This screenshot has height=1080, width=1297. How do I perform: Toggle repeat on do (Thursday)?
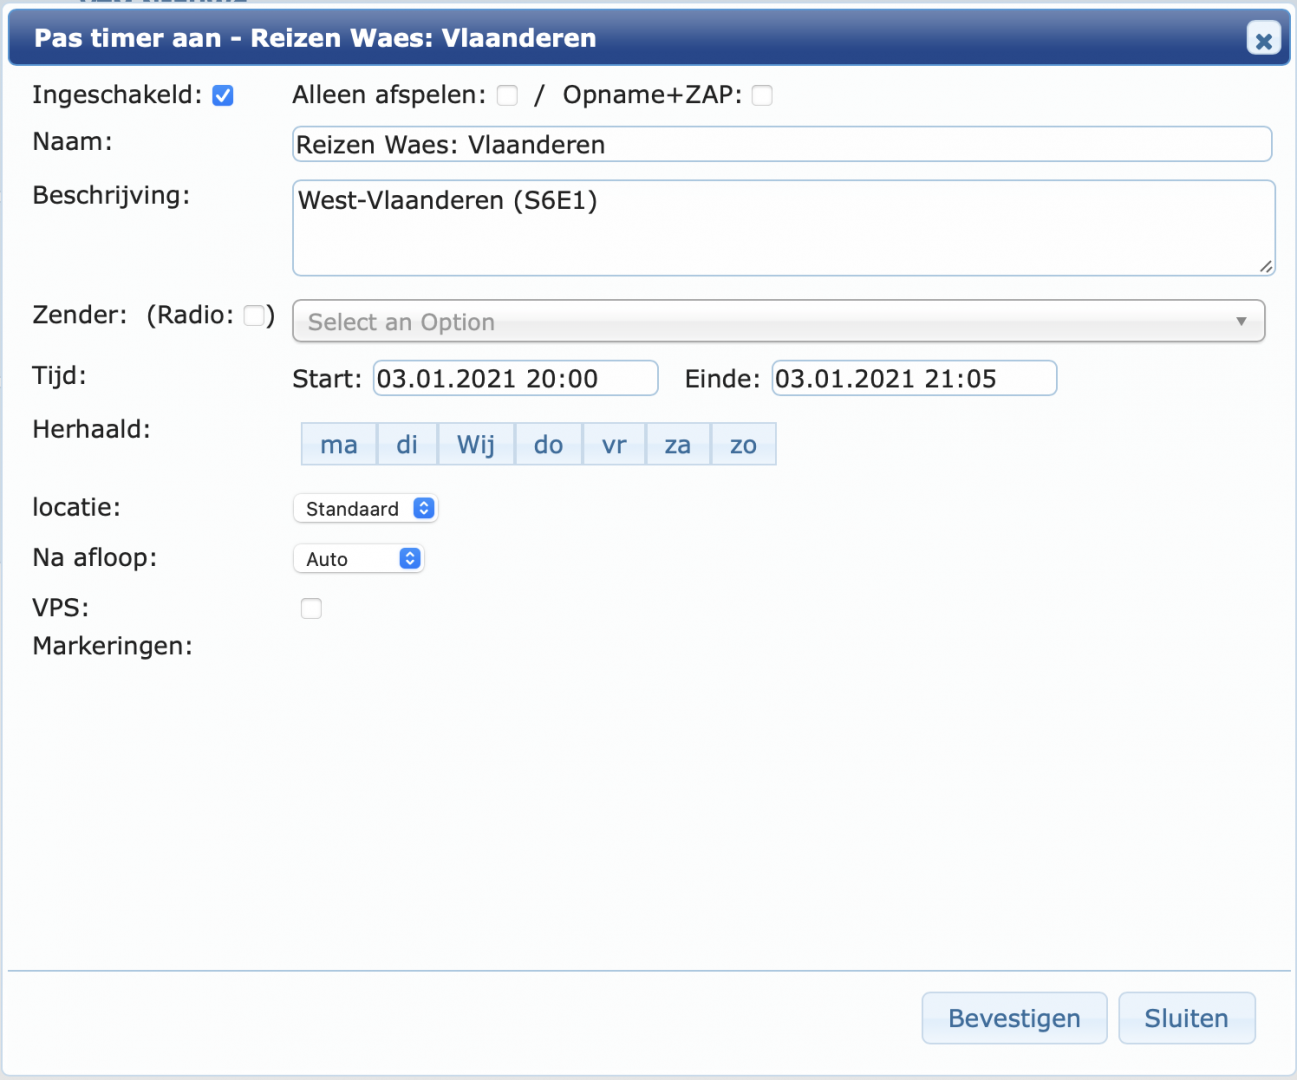[548, 444]
